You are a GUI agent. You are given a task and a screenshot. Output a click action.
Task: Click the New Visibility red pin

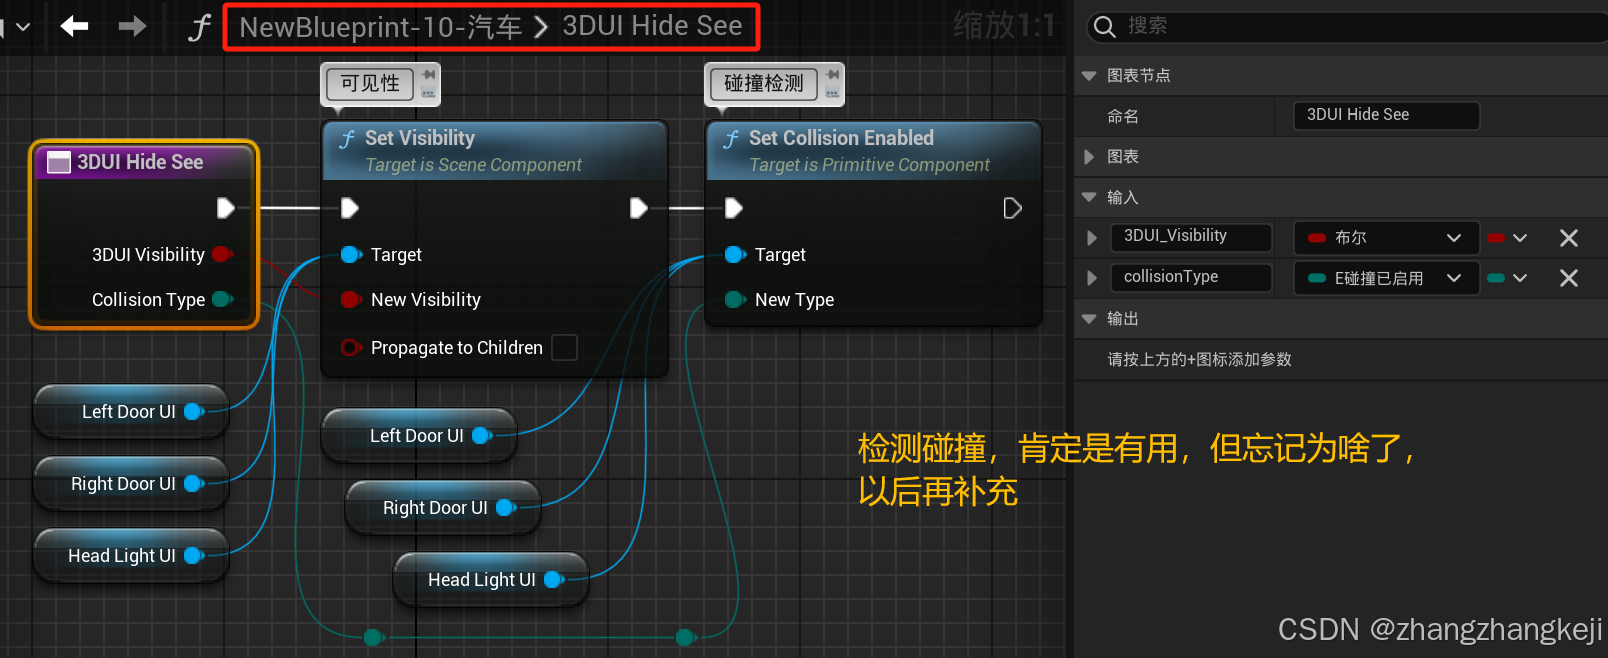click(351, 300)
